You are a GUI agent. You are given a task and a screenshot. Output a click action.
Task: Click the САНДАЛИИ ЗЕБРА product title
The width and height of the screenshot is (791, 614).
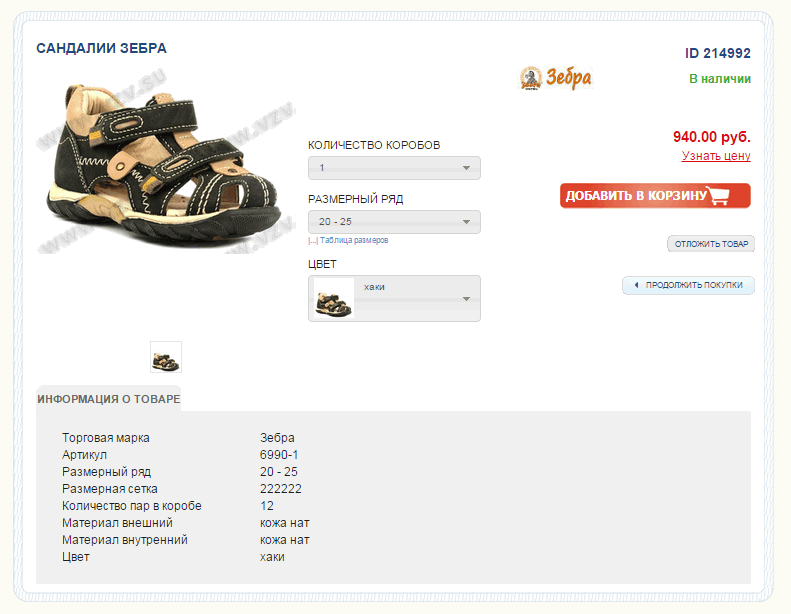[101, 48]
